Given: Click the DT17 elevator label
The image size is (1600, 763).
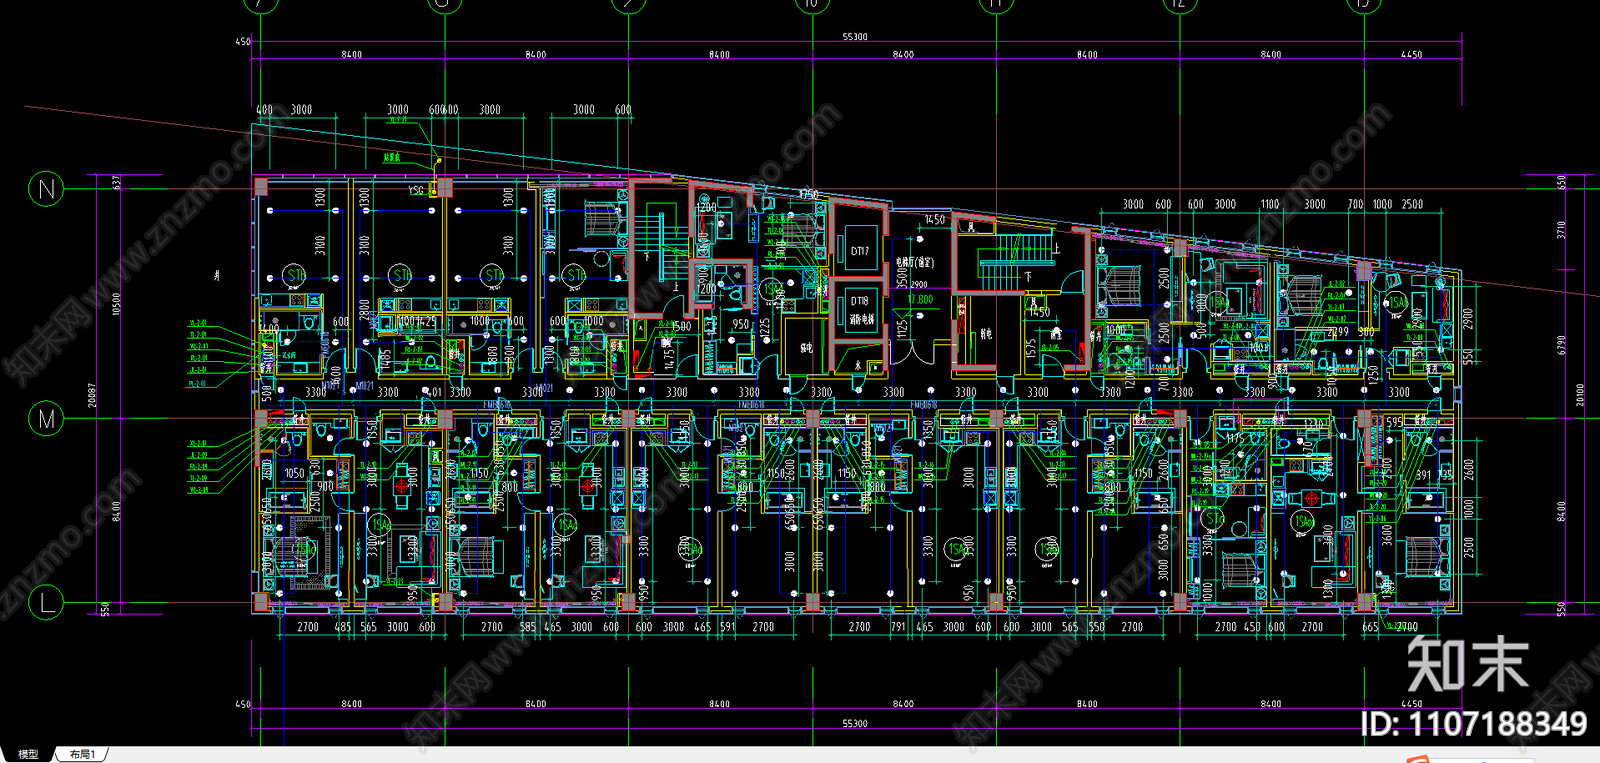Looking at the screenshot, I should [860, 252].
